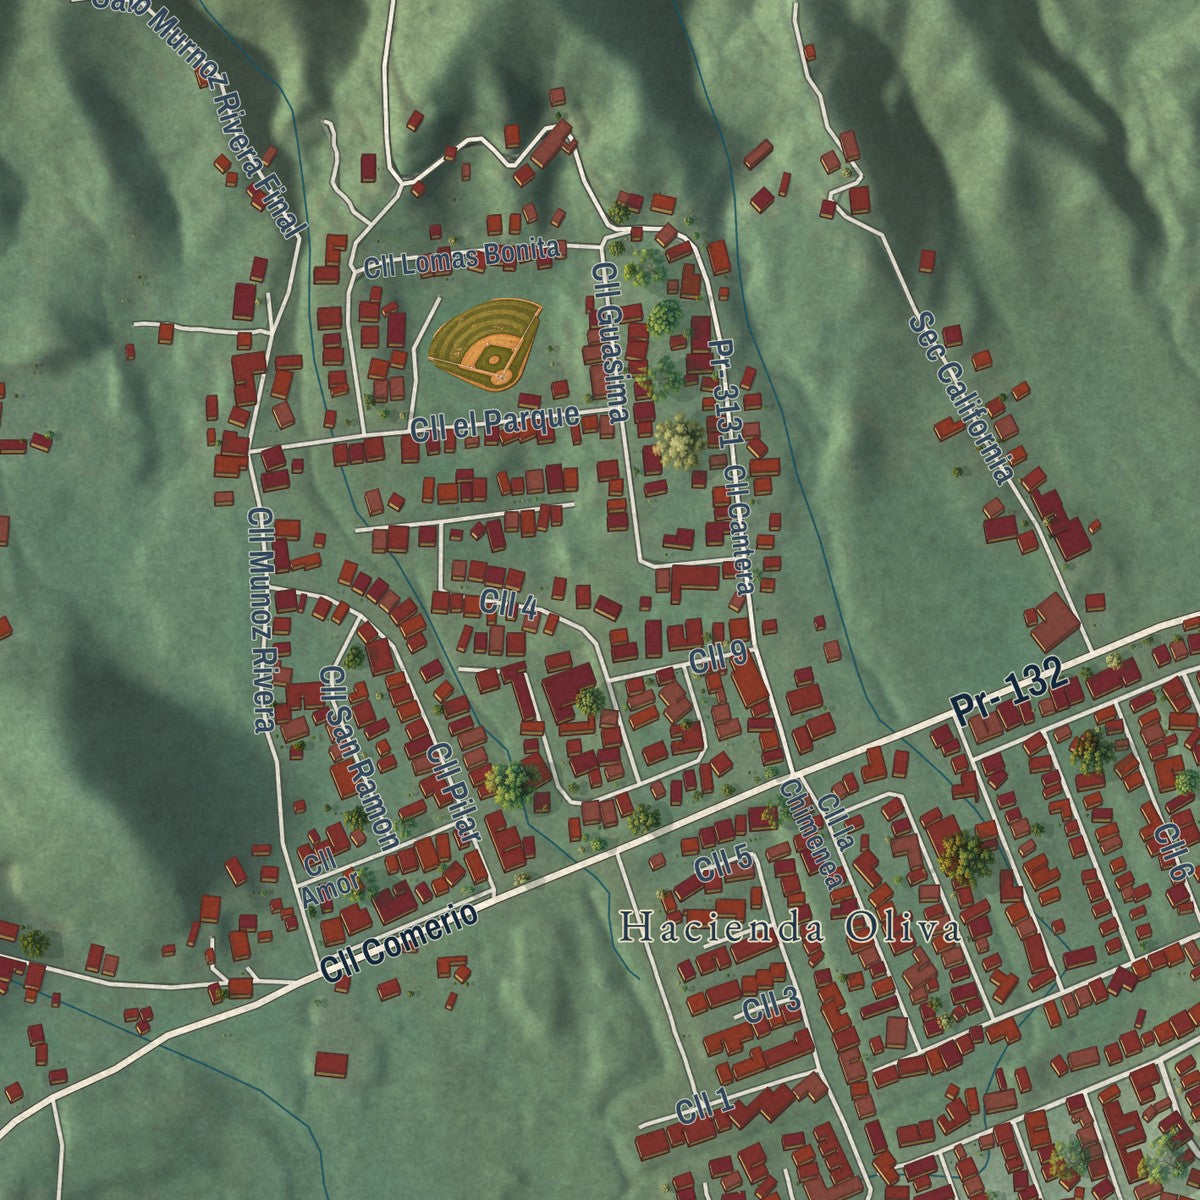The height and width of the screenshot is (1200, 1200).
Task: Select the 'Cll 5' street label
Action: point(724,863)
